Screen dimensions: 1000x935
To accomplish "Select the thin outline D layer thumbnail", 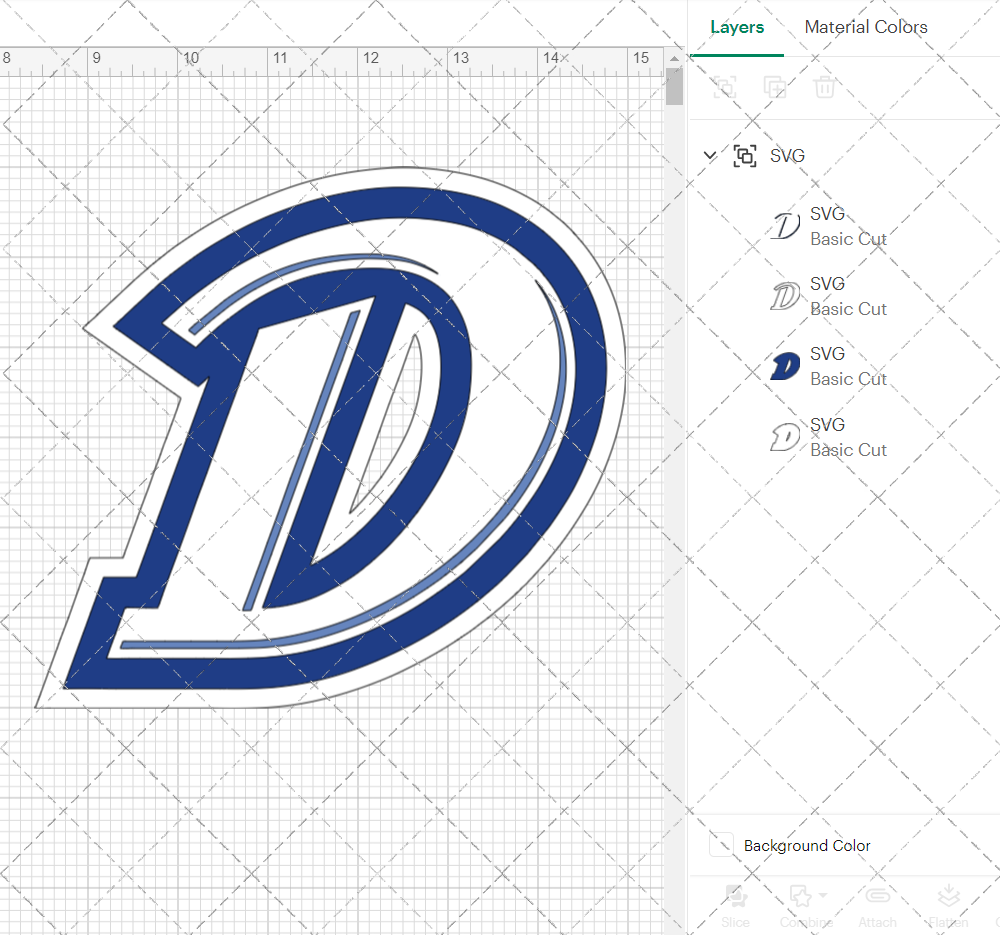I will (785, 226).
